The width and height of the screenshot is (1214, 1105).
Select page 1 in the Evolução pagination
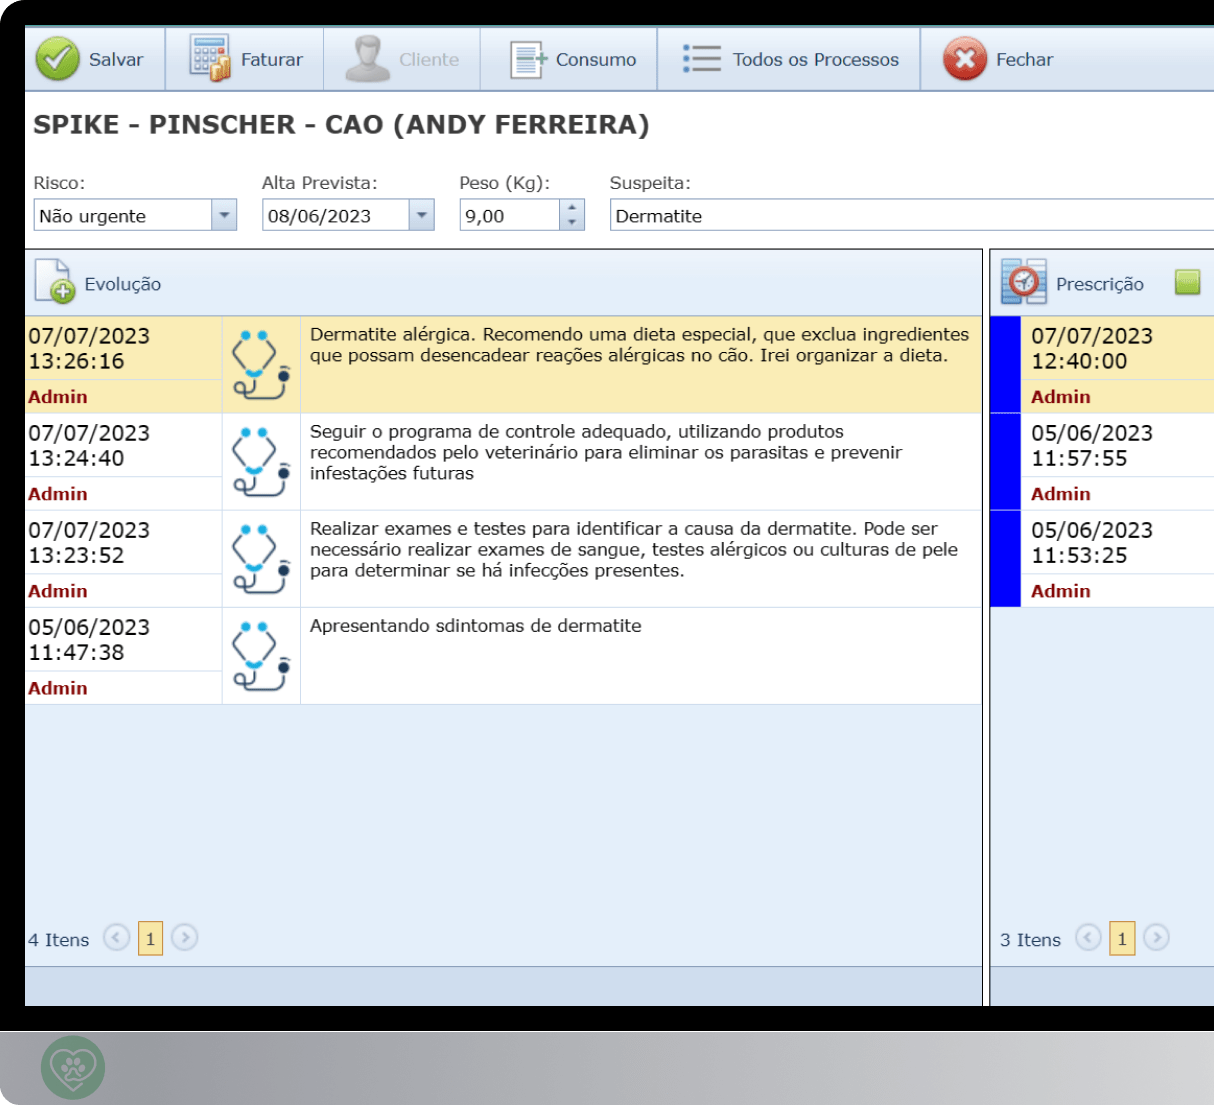[x=150, y=938]
